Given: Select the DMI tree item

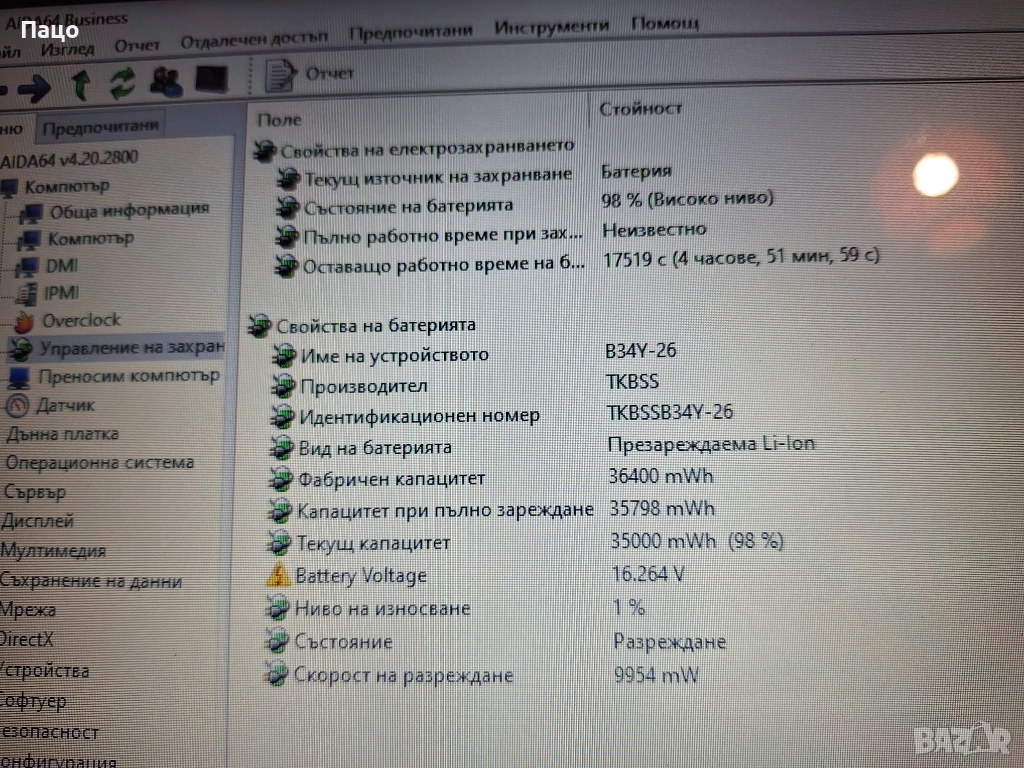Looking at the screenshot, I should 61,266.
